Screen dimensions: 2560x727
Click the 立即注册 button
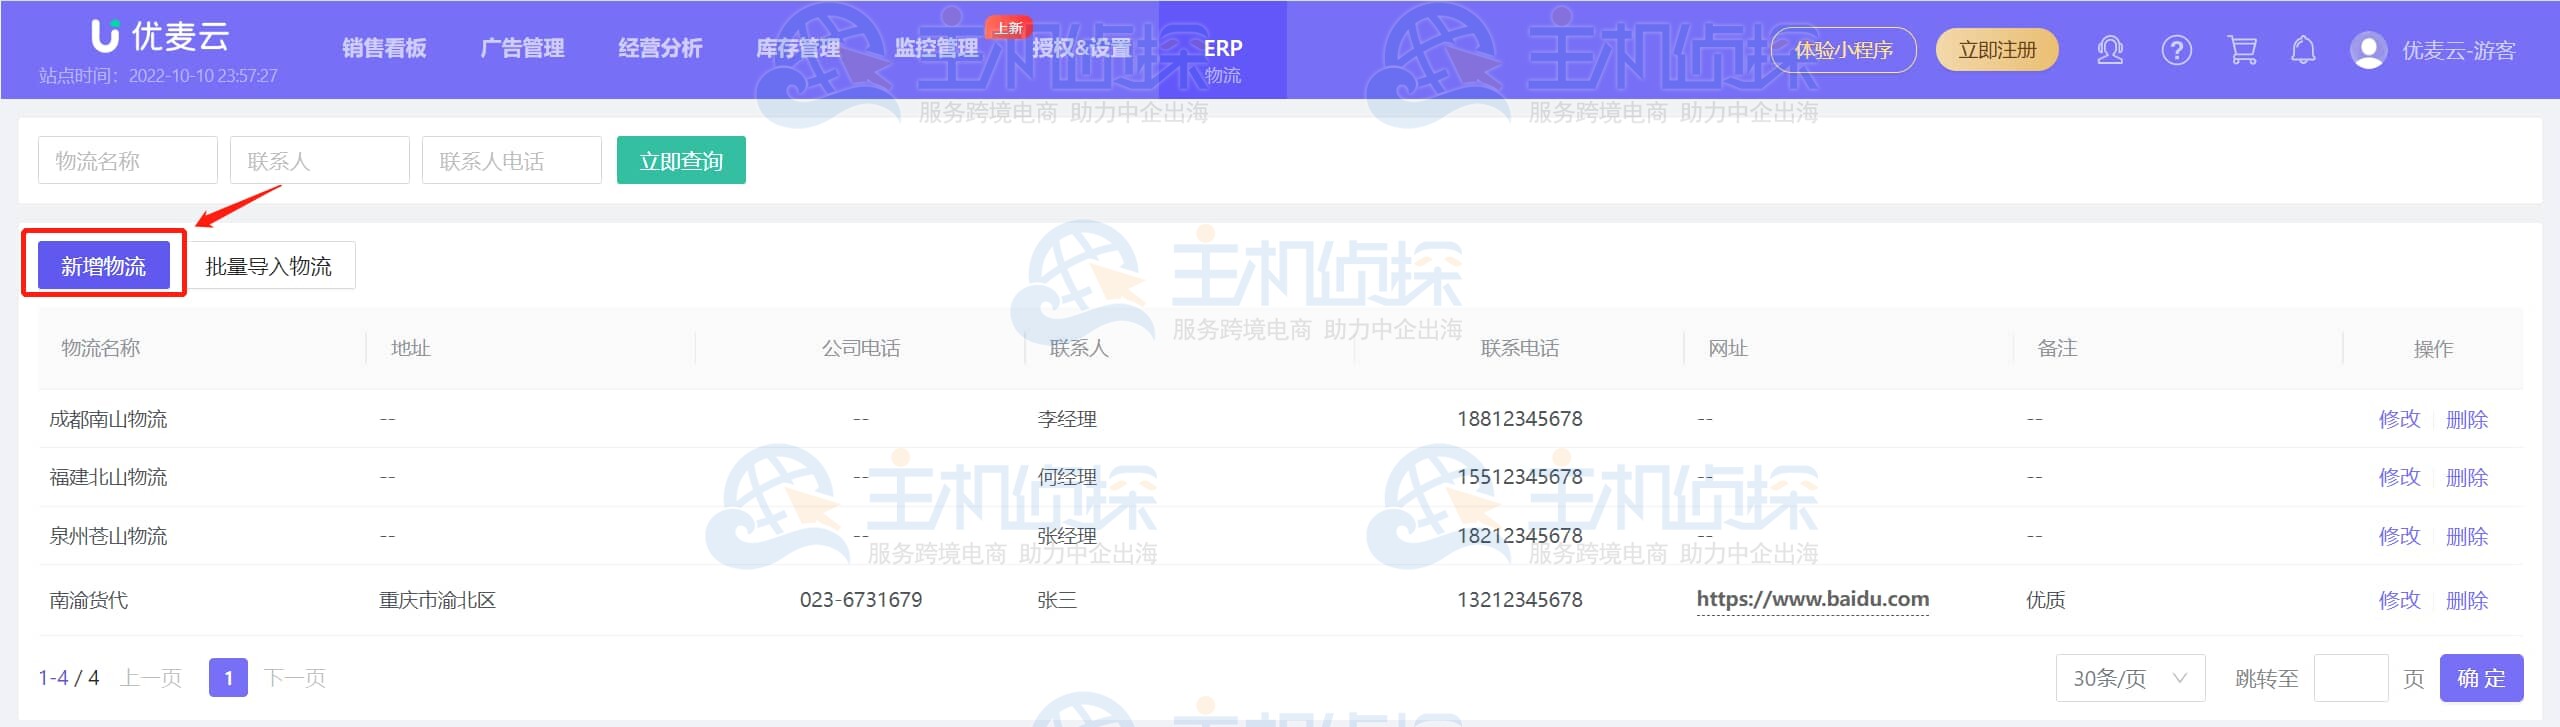[x=1997, y=50]
